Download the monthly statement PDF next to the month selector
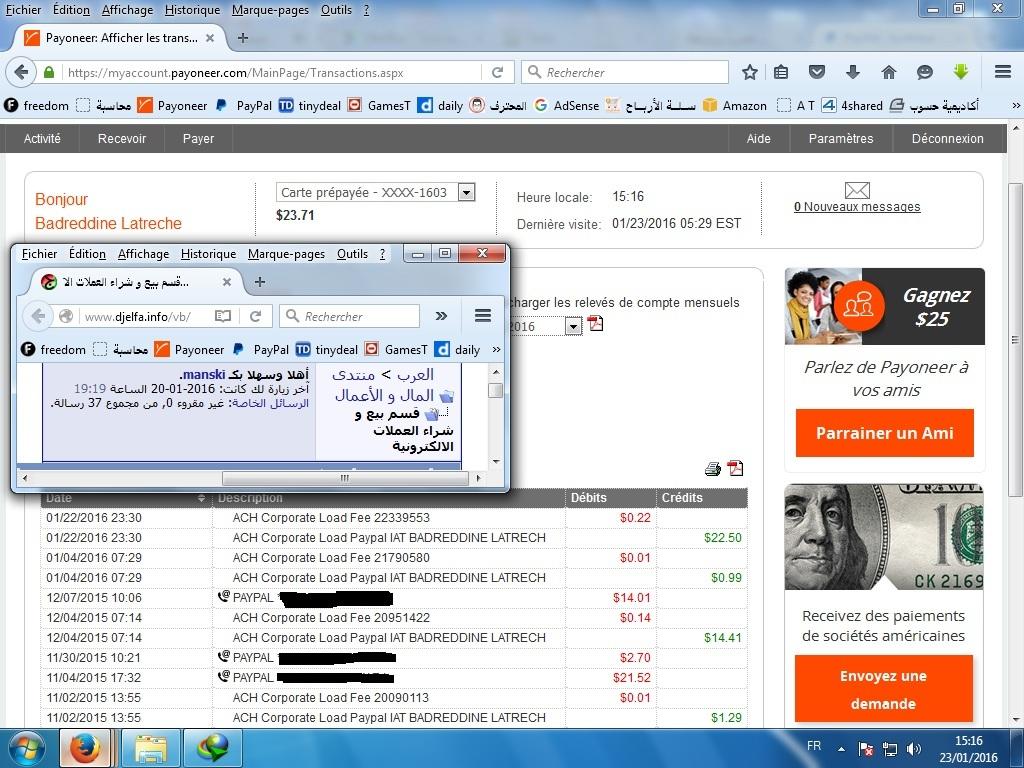 pos(596,324)
